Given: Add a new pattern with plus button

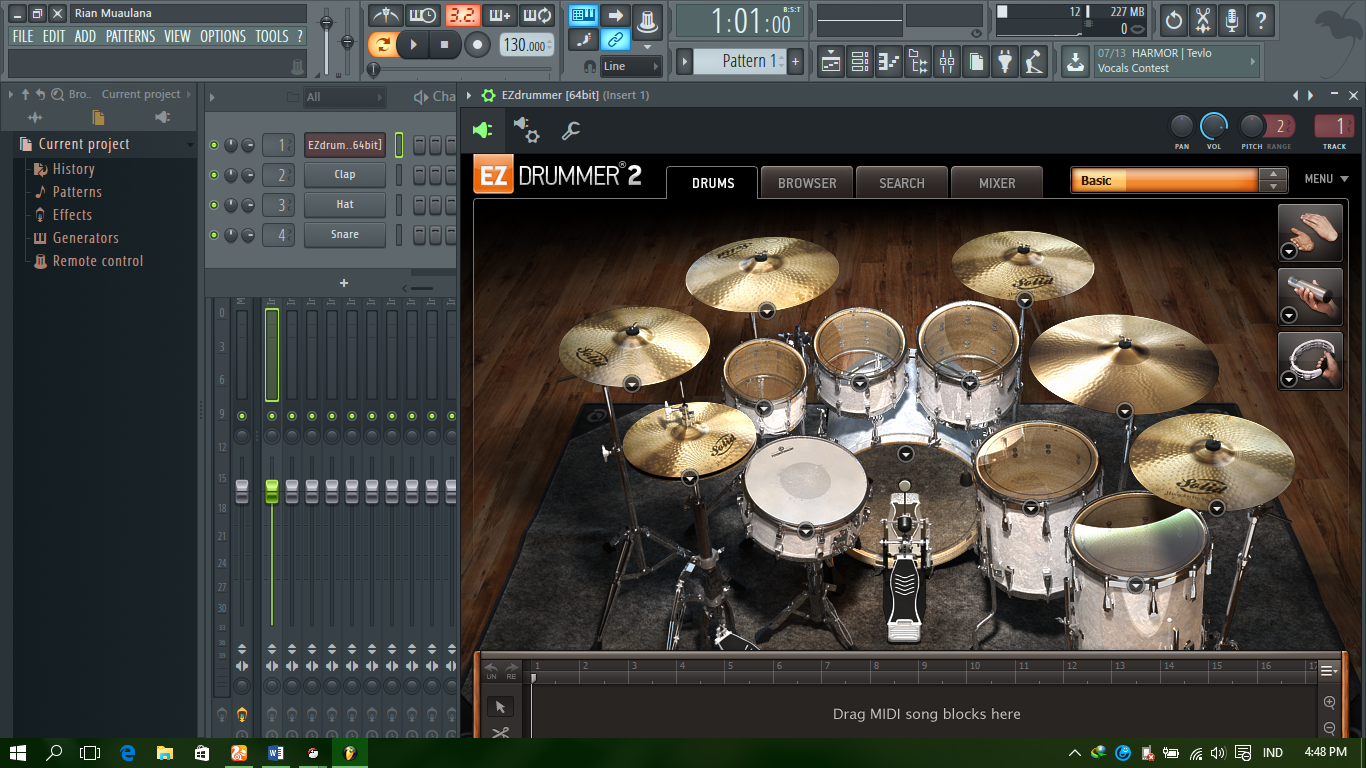Looking at the screenshot, I should 796,61.
